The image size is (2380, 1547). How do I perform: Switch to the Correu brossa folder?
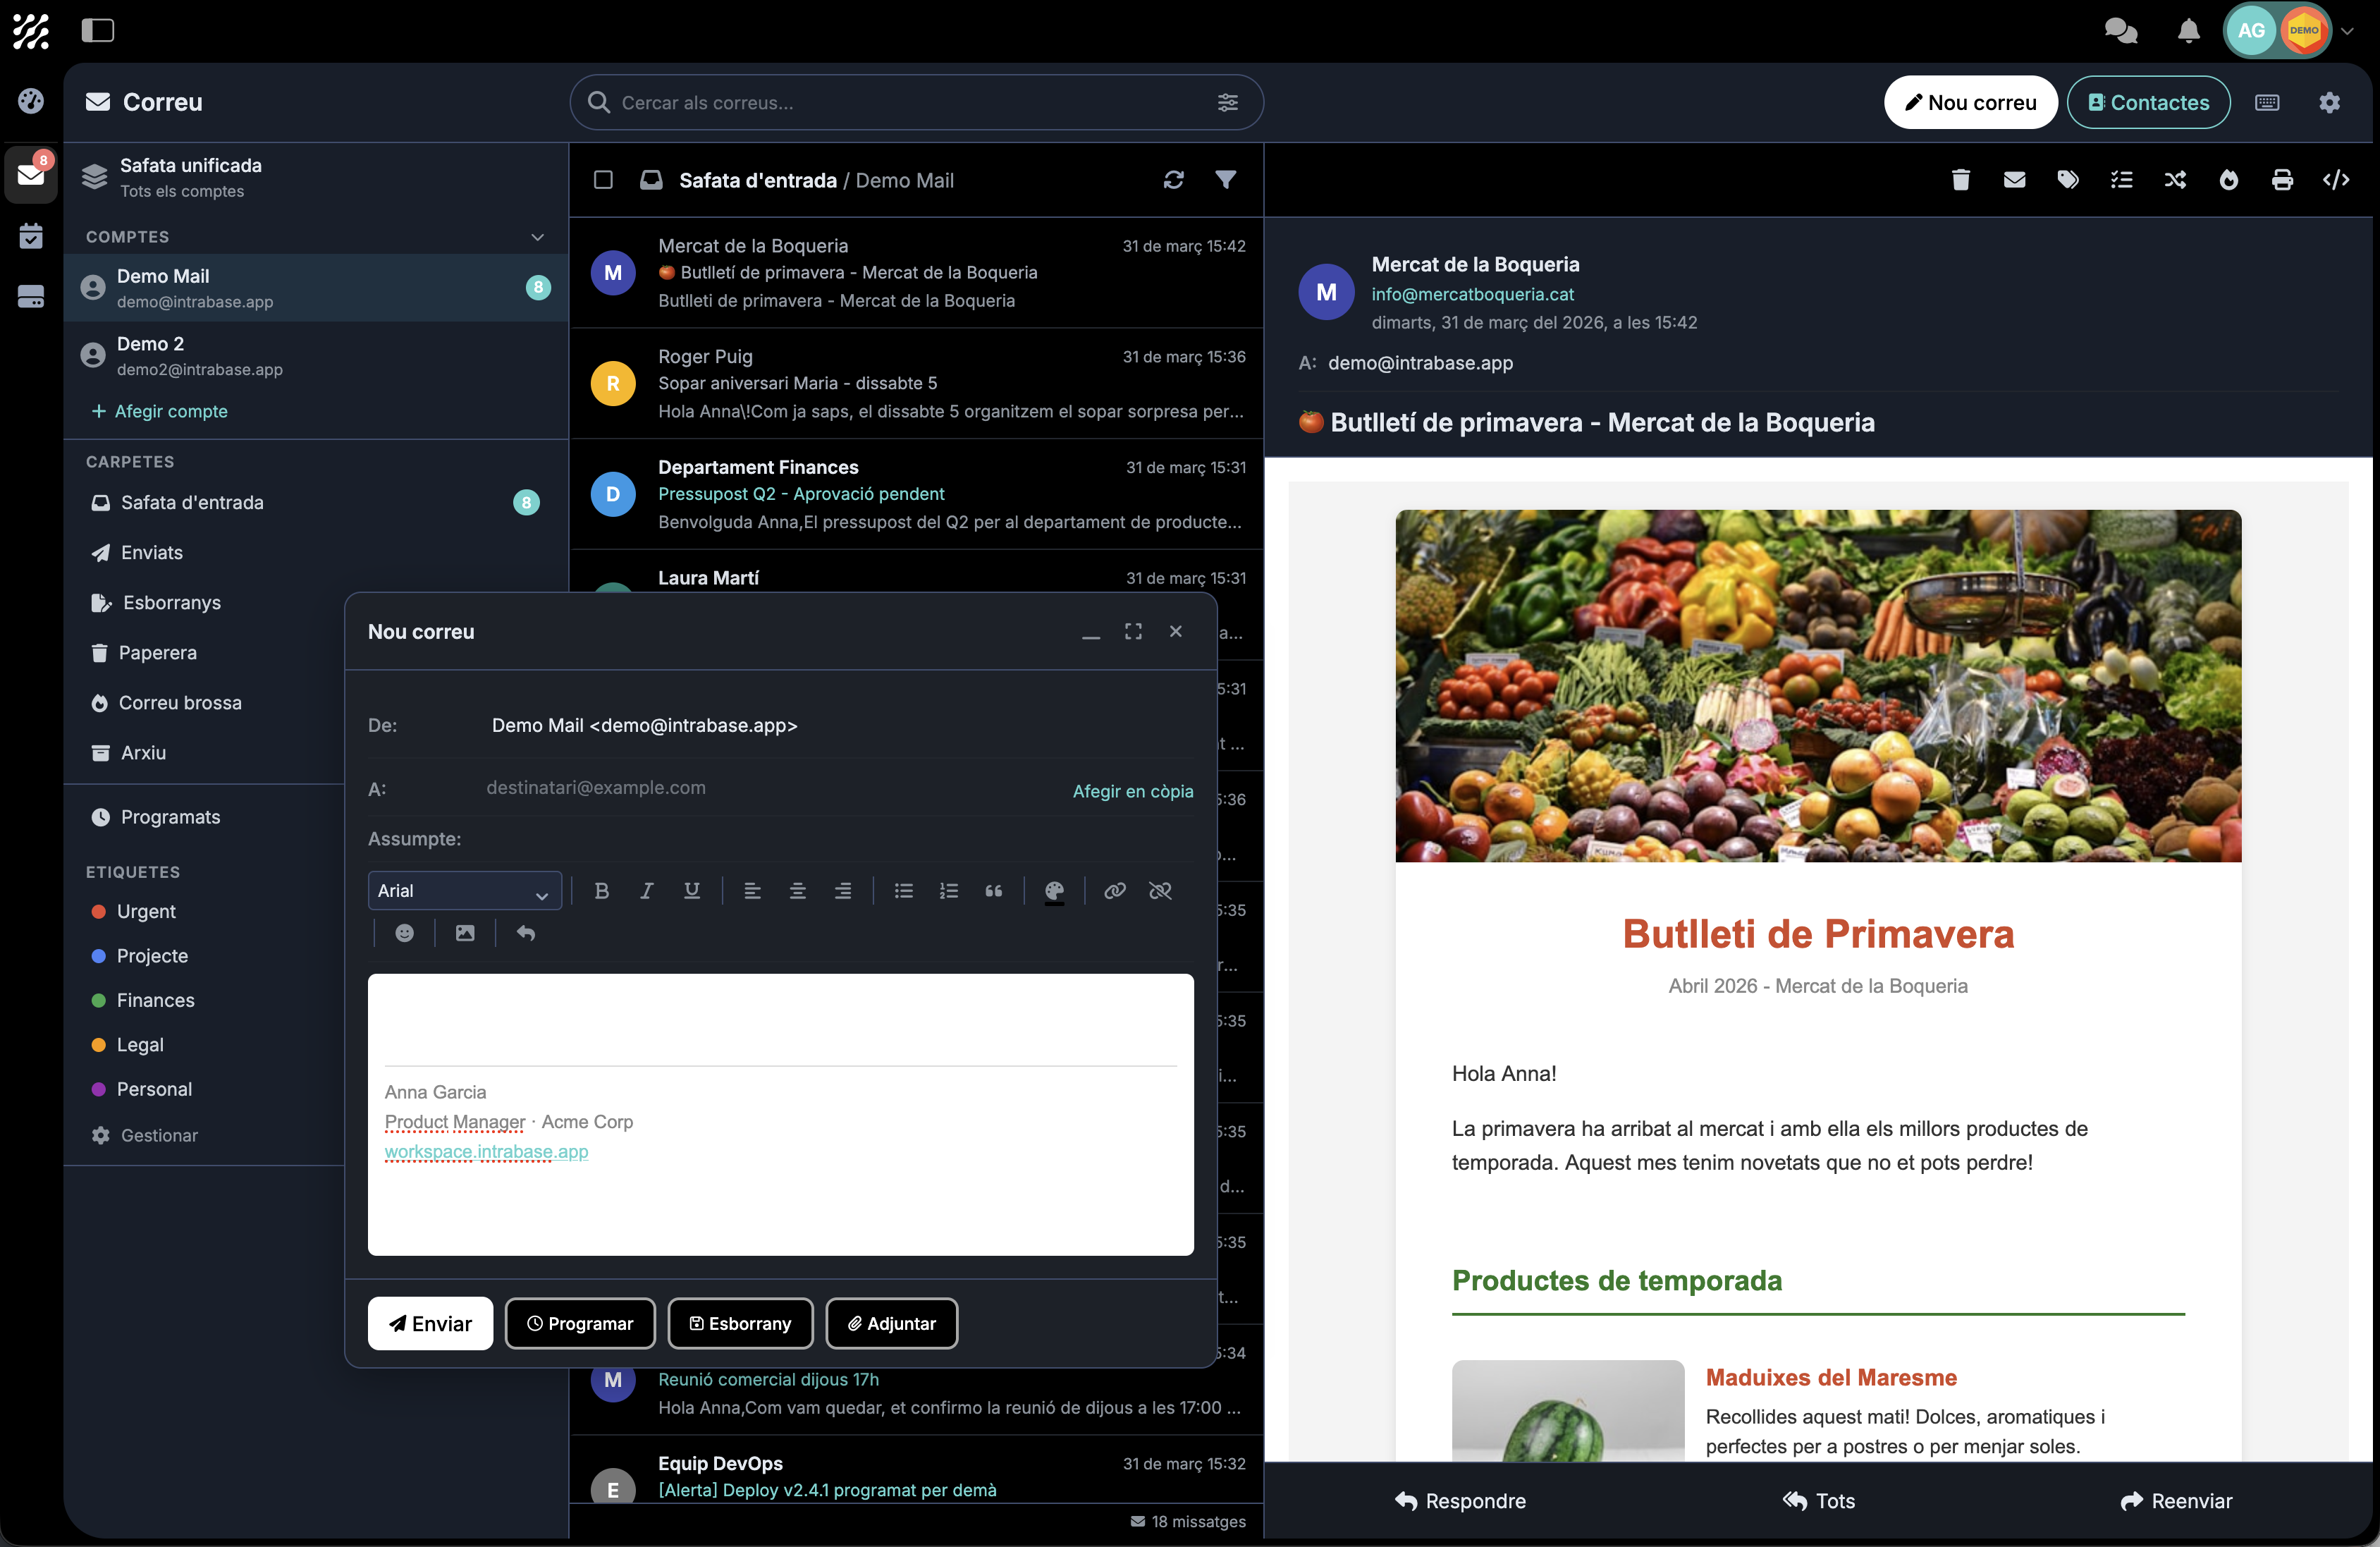(179, 702)
